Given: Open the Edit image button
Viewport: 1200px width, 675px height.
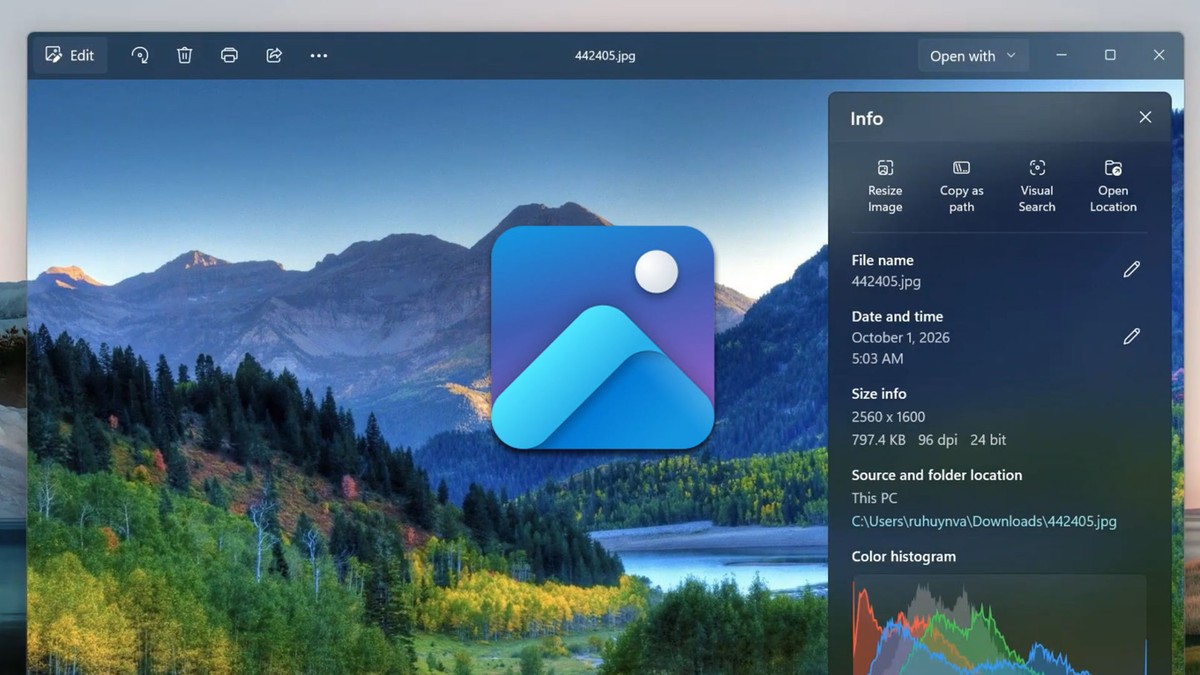Looking at the screenshot, I should click(71, 55).
